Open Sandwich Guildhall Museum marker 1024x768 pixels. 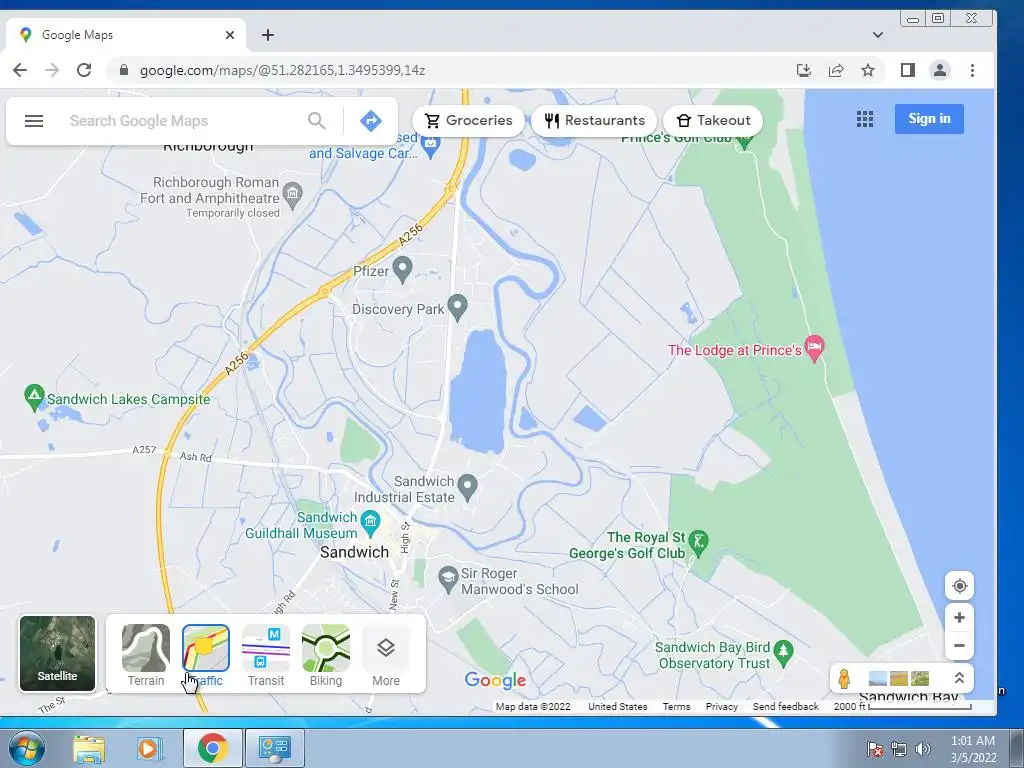coord(370,522)
